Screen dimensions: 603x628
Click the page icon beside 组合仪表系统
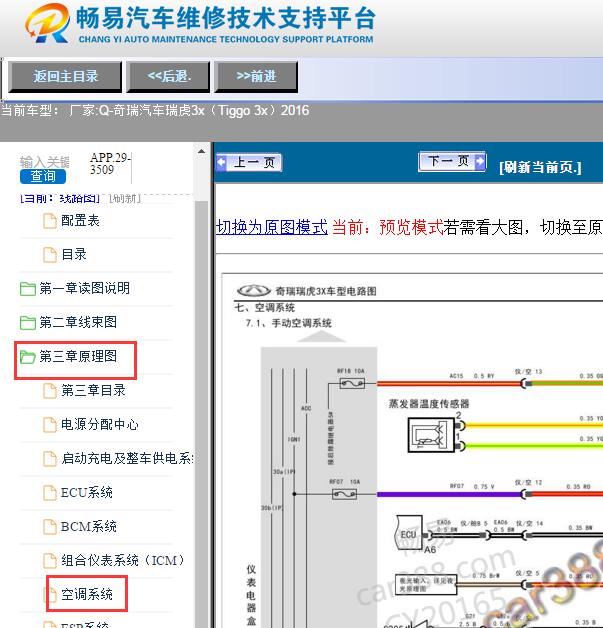click(50, 561)
